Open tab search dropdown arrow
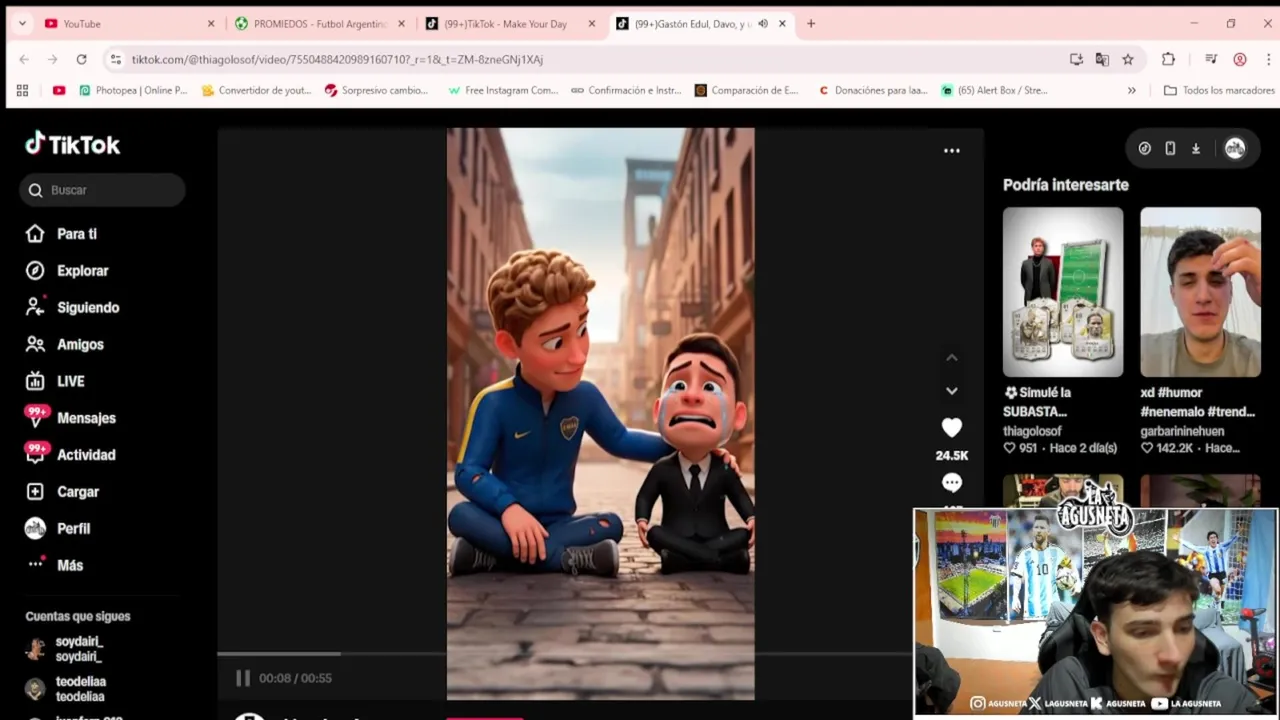 (x=23, y=23)
